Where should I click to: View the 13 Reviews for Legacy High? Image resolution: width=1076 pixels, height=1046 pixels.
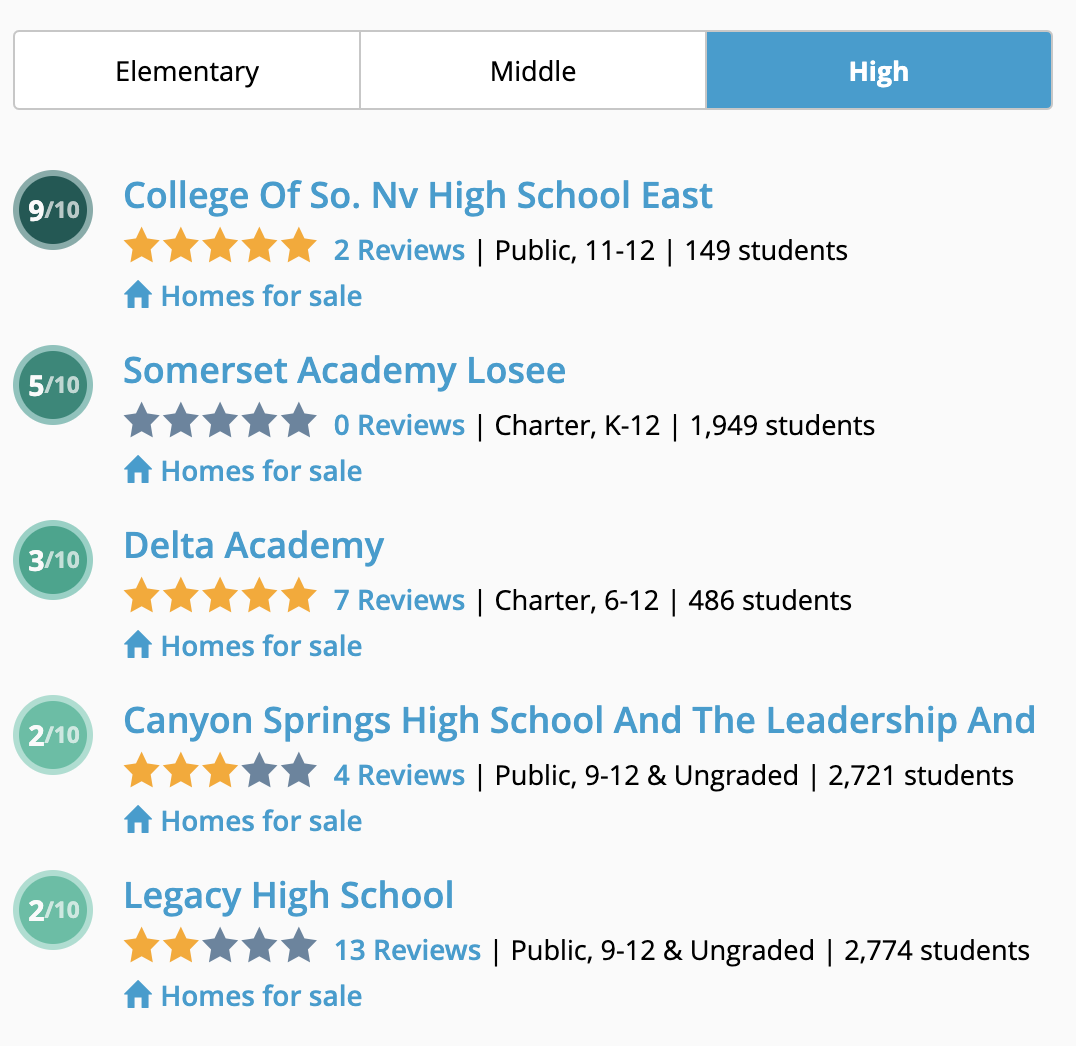(x=407, y=950)
